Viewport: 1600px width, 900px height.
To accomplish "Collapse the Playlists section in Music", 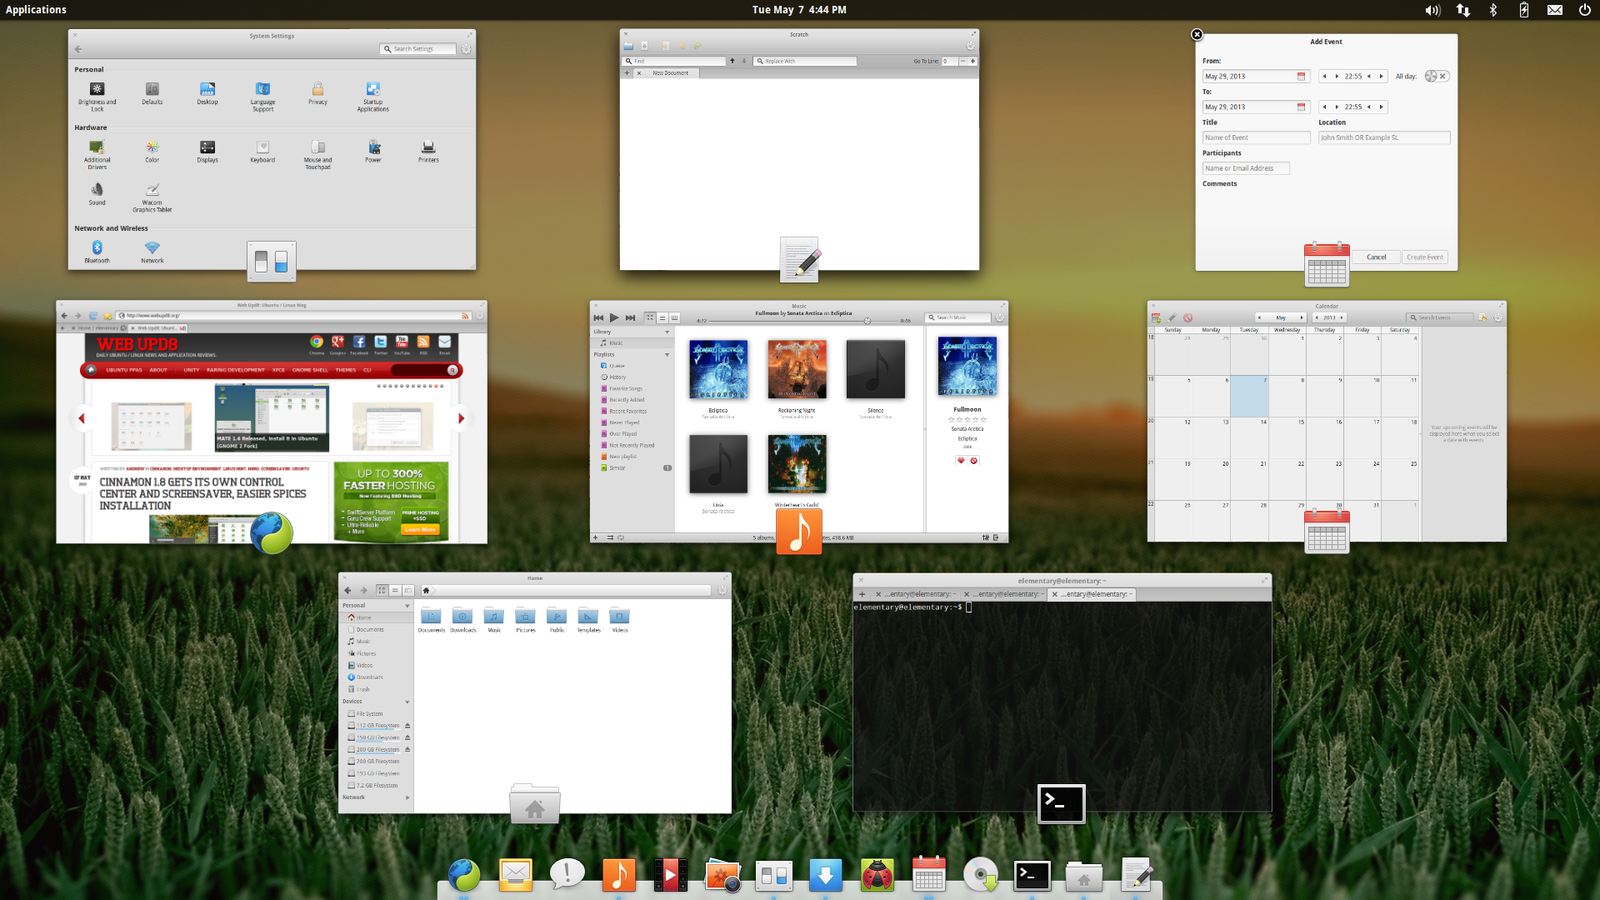I will [x=667, y=354].
